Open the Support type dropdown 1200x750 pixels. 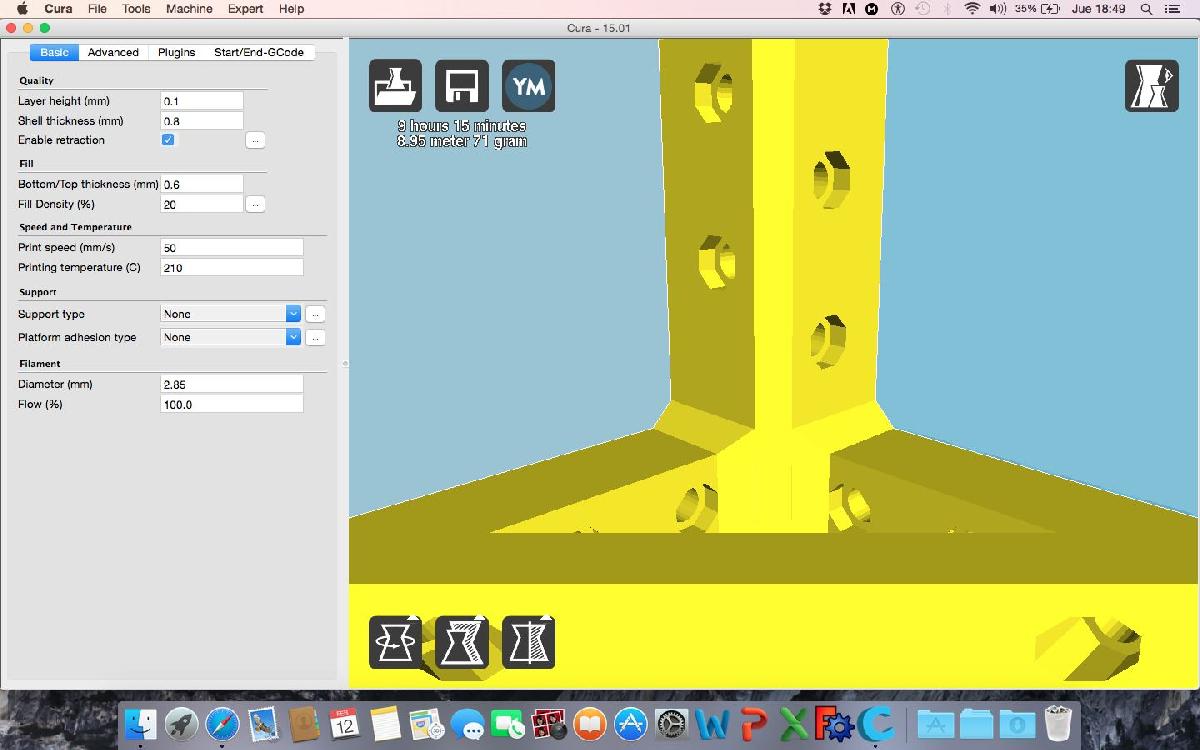point(231,314)
